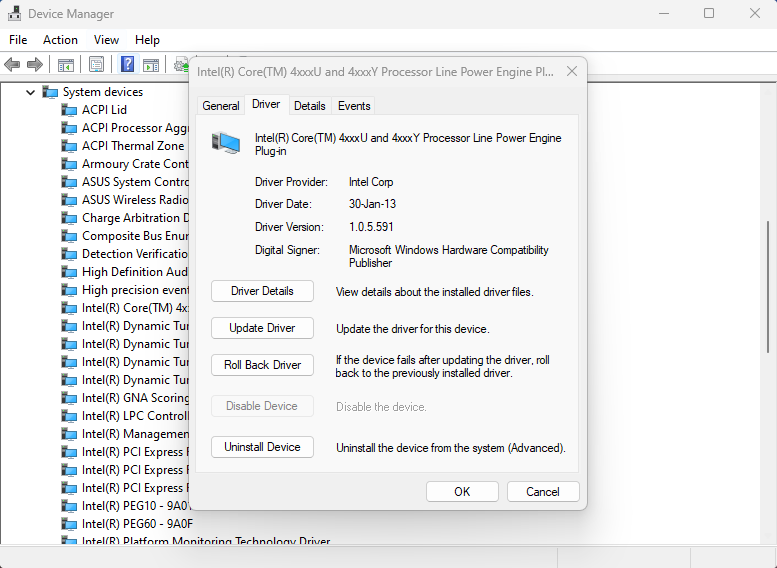Click the High Definition Audio device icon
The image size is (777, 568).
click(x=69, y=272)
